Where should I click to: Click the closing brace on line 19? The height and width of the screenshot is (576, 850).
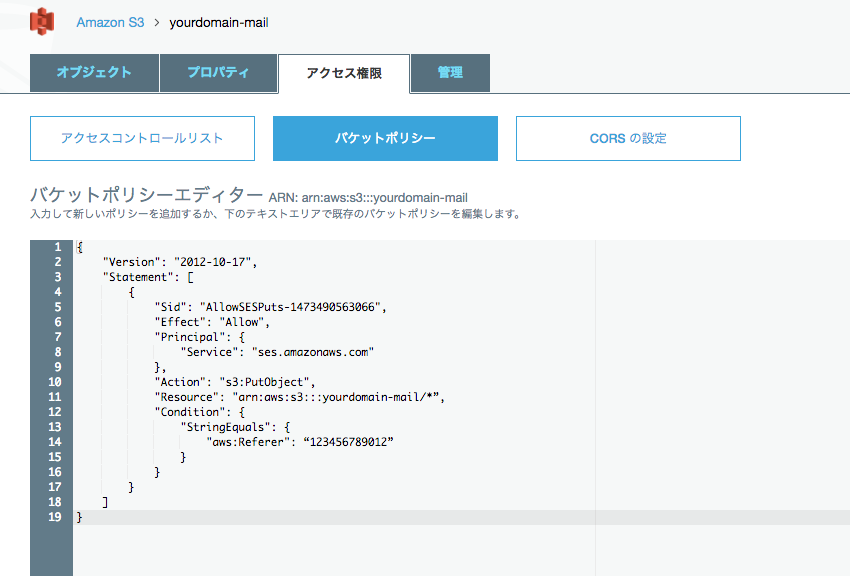tap(79, 517)
